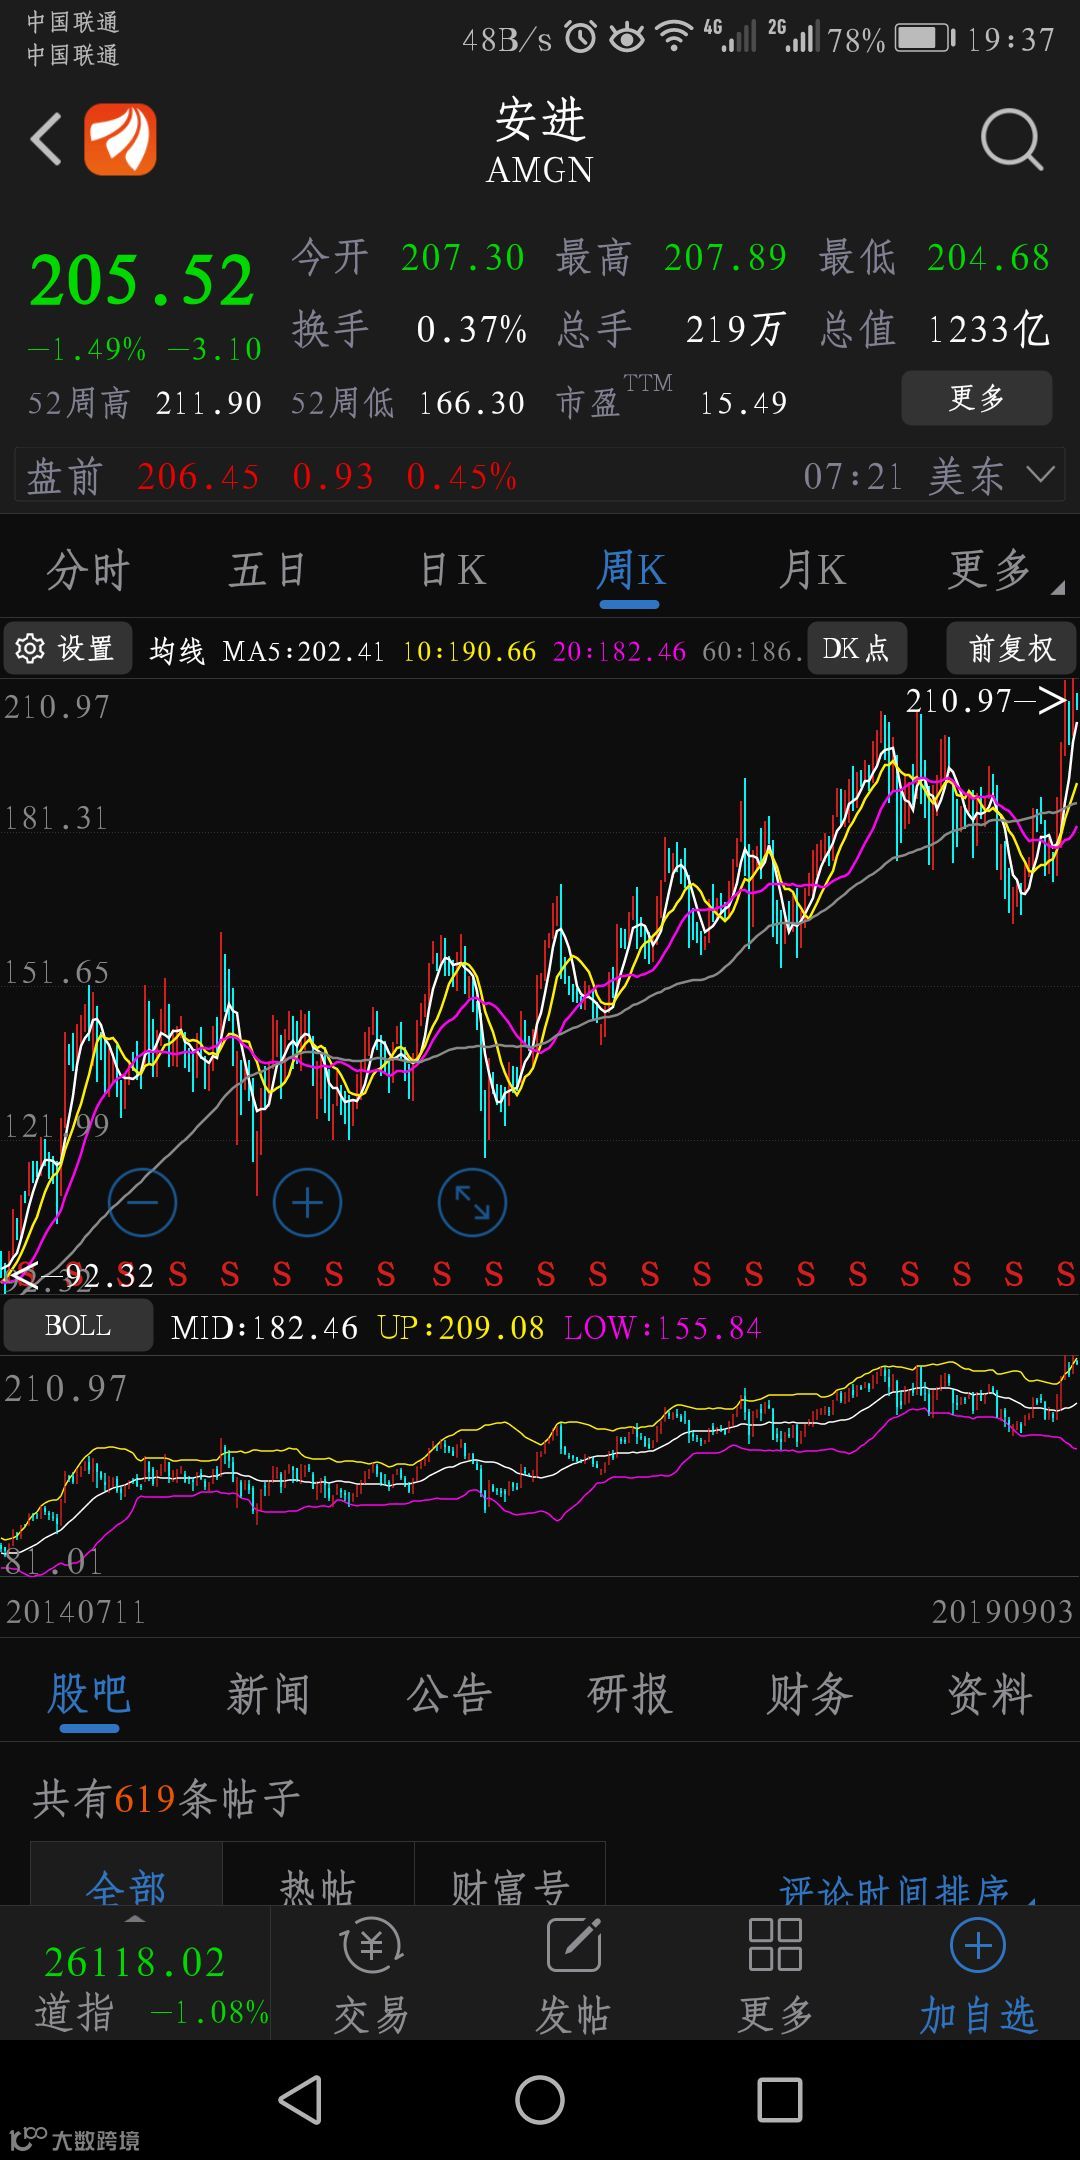Open 更多 chart period dropdown
The width and height of the screenshot is (1080, 2160).
pyautogui.click(x=1003, y=571)
